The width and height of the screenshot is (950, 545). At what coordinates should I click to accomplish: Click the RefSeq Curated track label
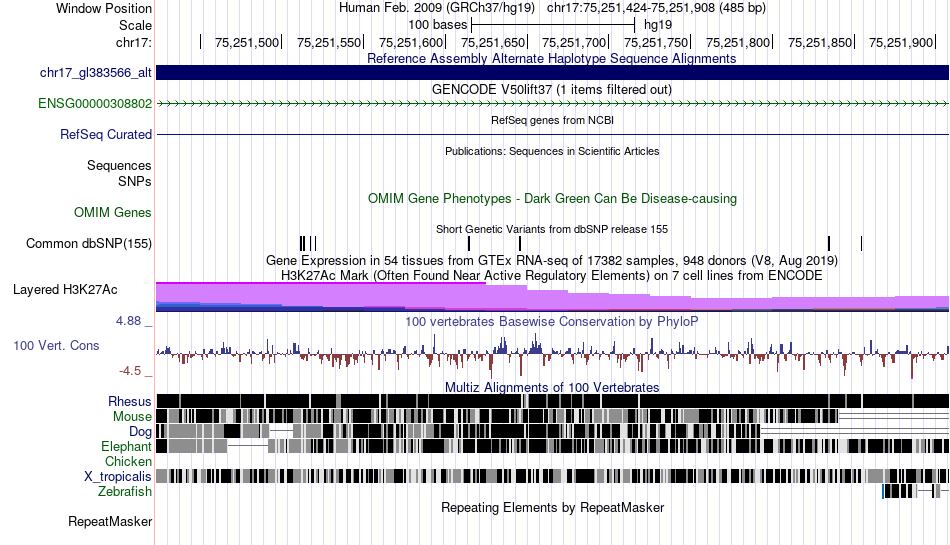pyautogui.click(x=106, y=134)
